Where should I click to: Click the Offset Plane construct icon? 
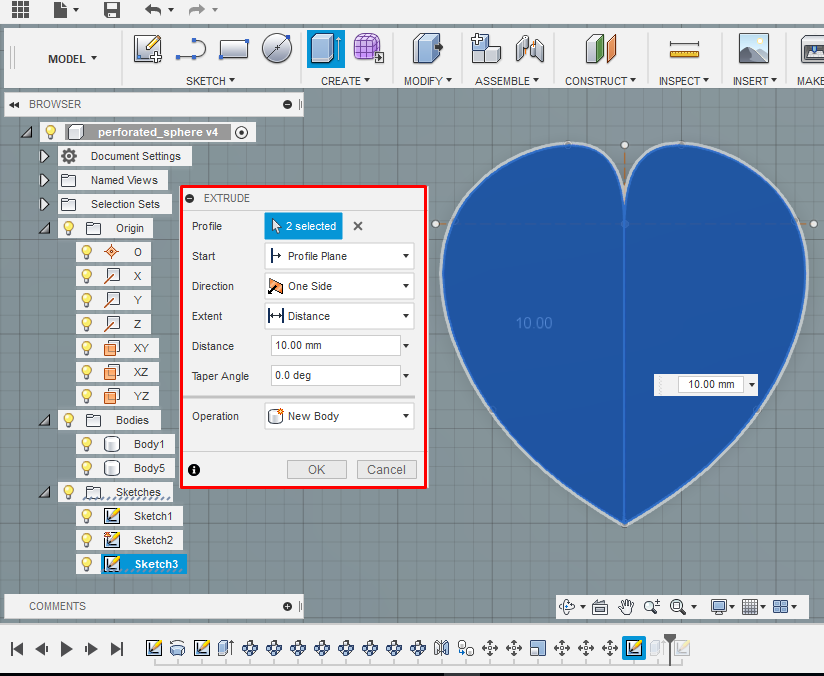click(601, 48)
